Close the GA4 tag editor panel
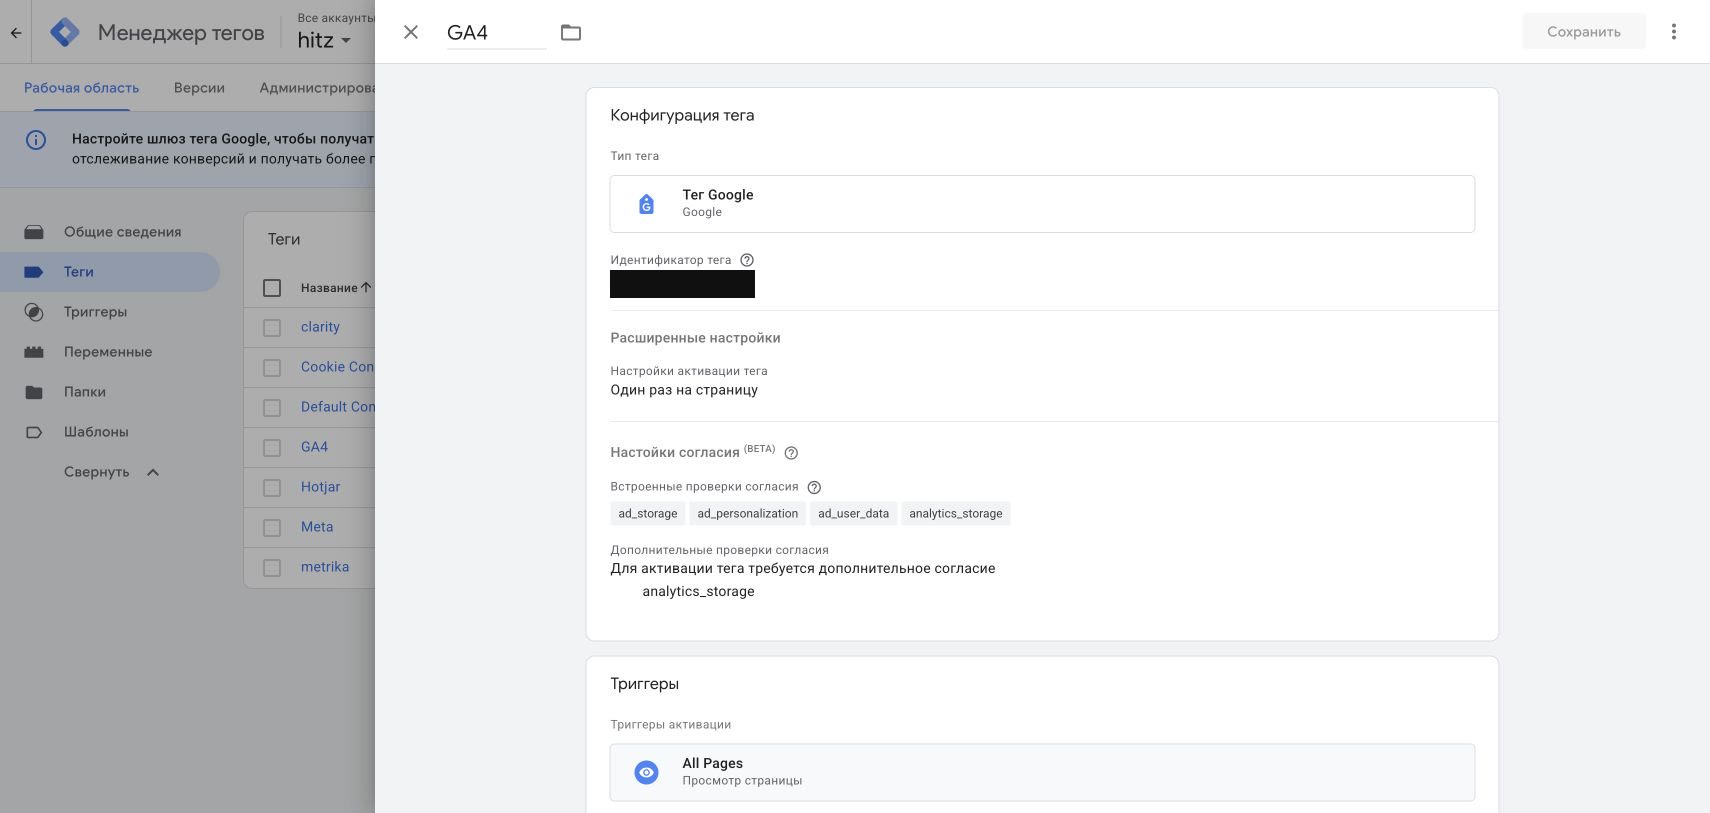Image resolution: width=1710 pixels, height=813 pixels. [410, 32]
